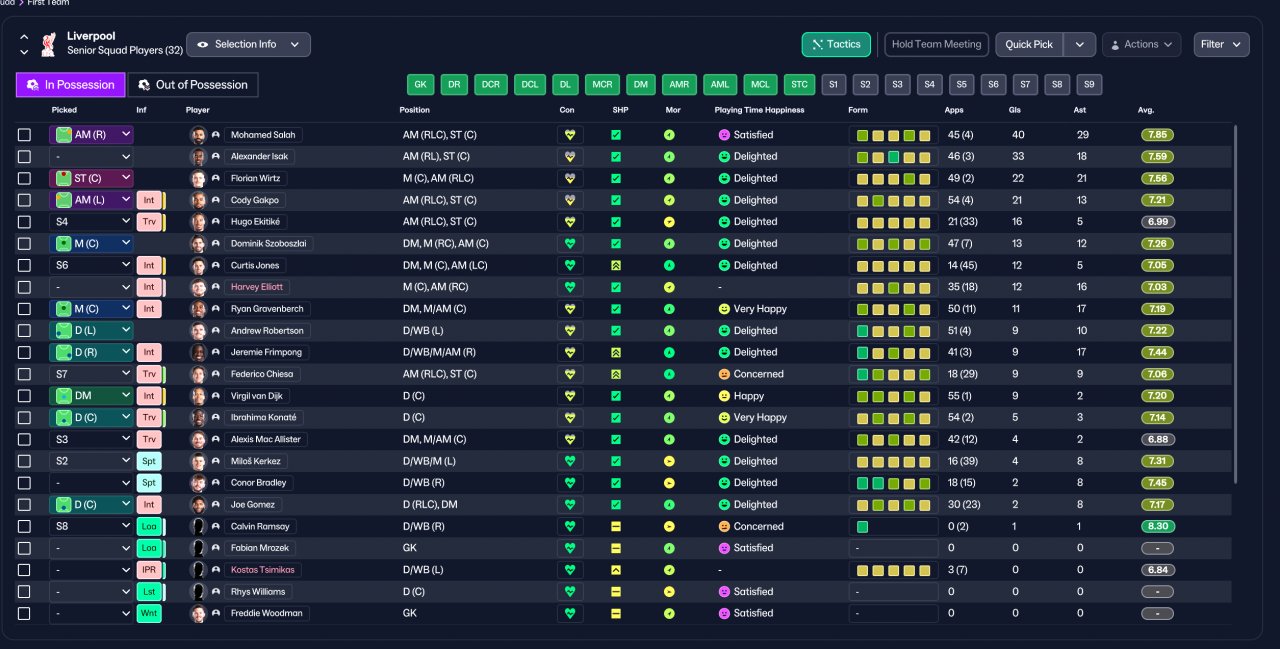Viewport: 1280px width, 649px height.
Task: Click Jeremie Frimpong's sharpness arrow icon
Action: [x=616, y=353]
